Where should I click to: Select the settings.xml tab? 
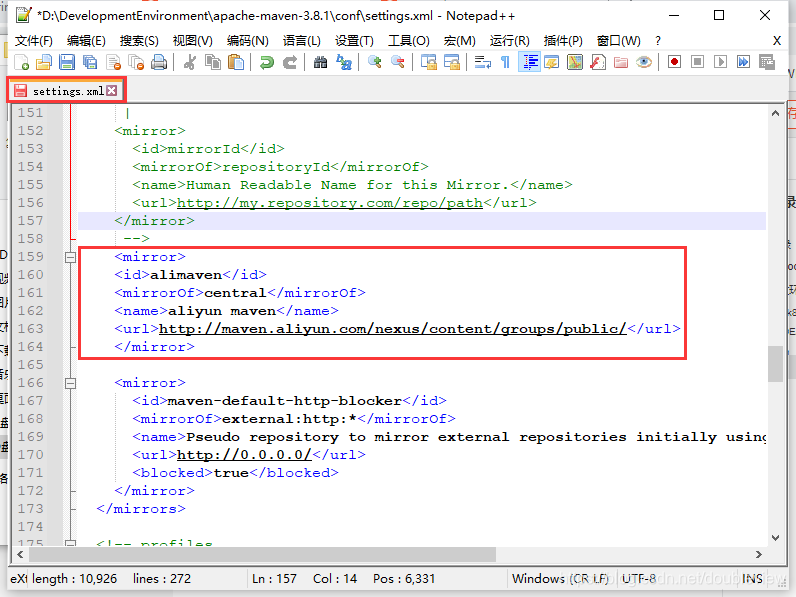pos(68,91)
